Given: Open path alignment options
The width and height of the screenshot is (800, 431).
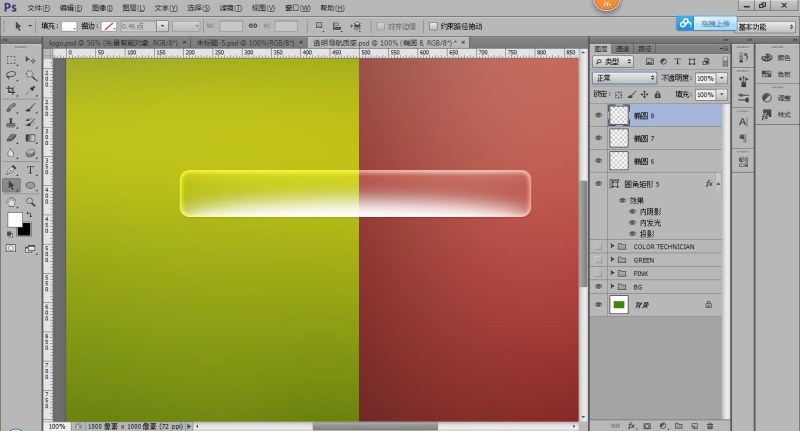Looking at the screenshot, I should click(x=337, y=26).
